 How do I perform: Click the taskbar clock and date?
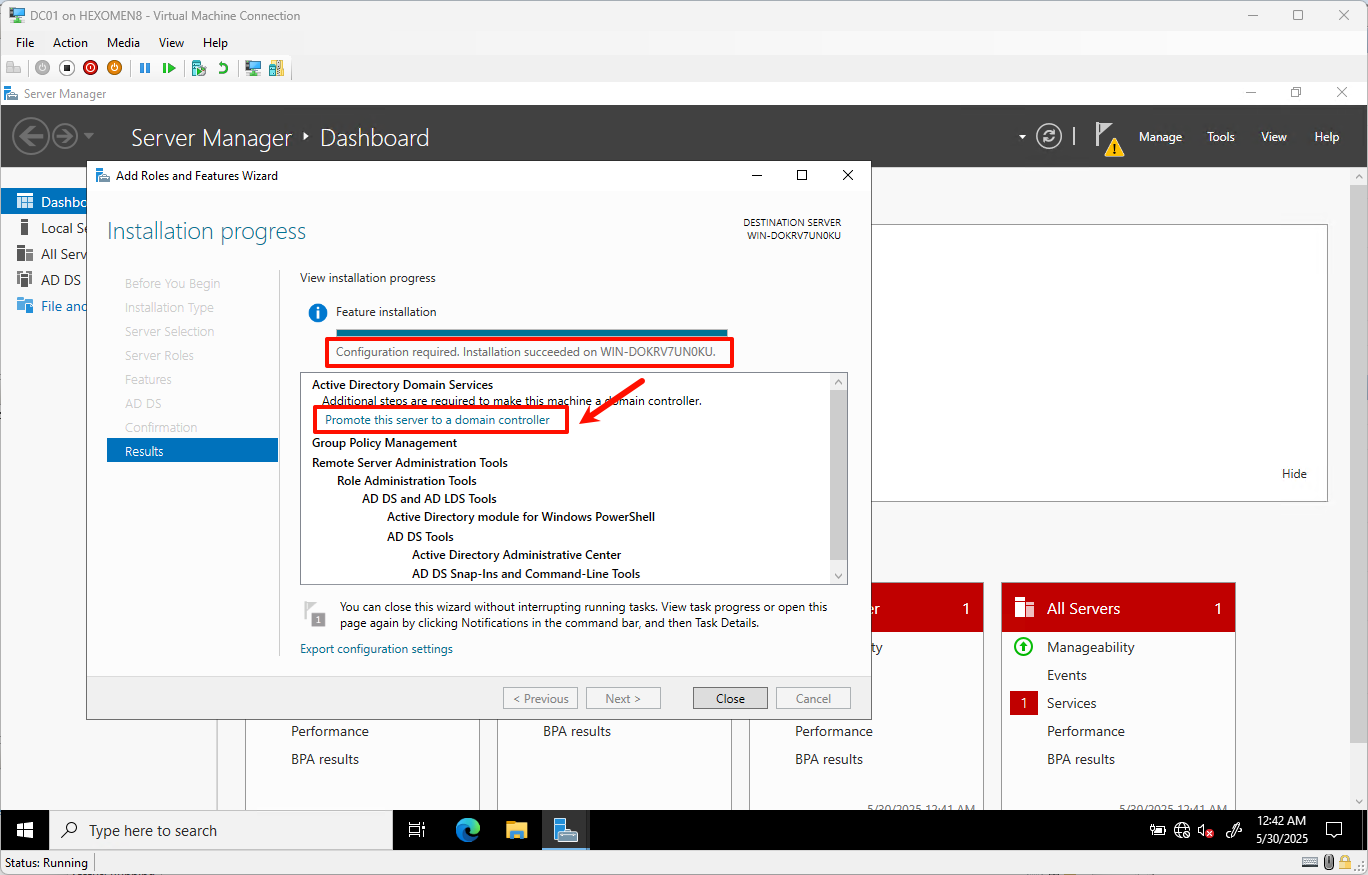[x=1280, y=830]
